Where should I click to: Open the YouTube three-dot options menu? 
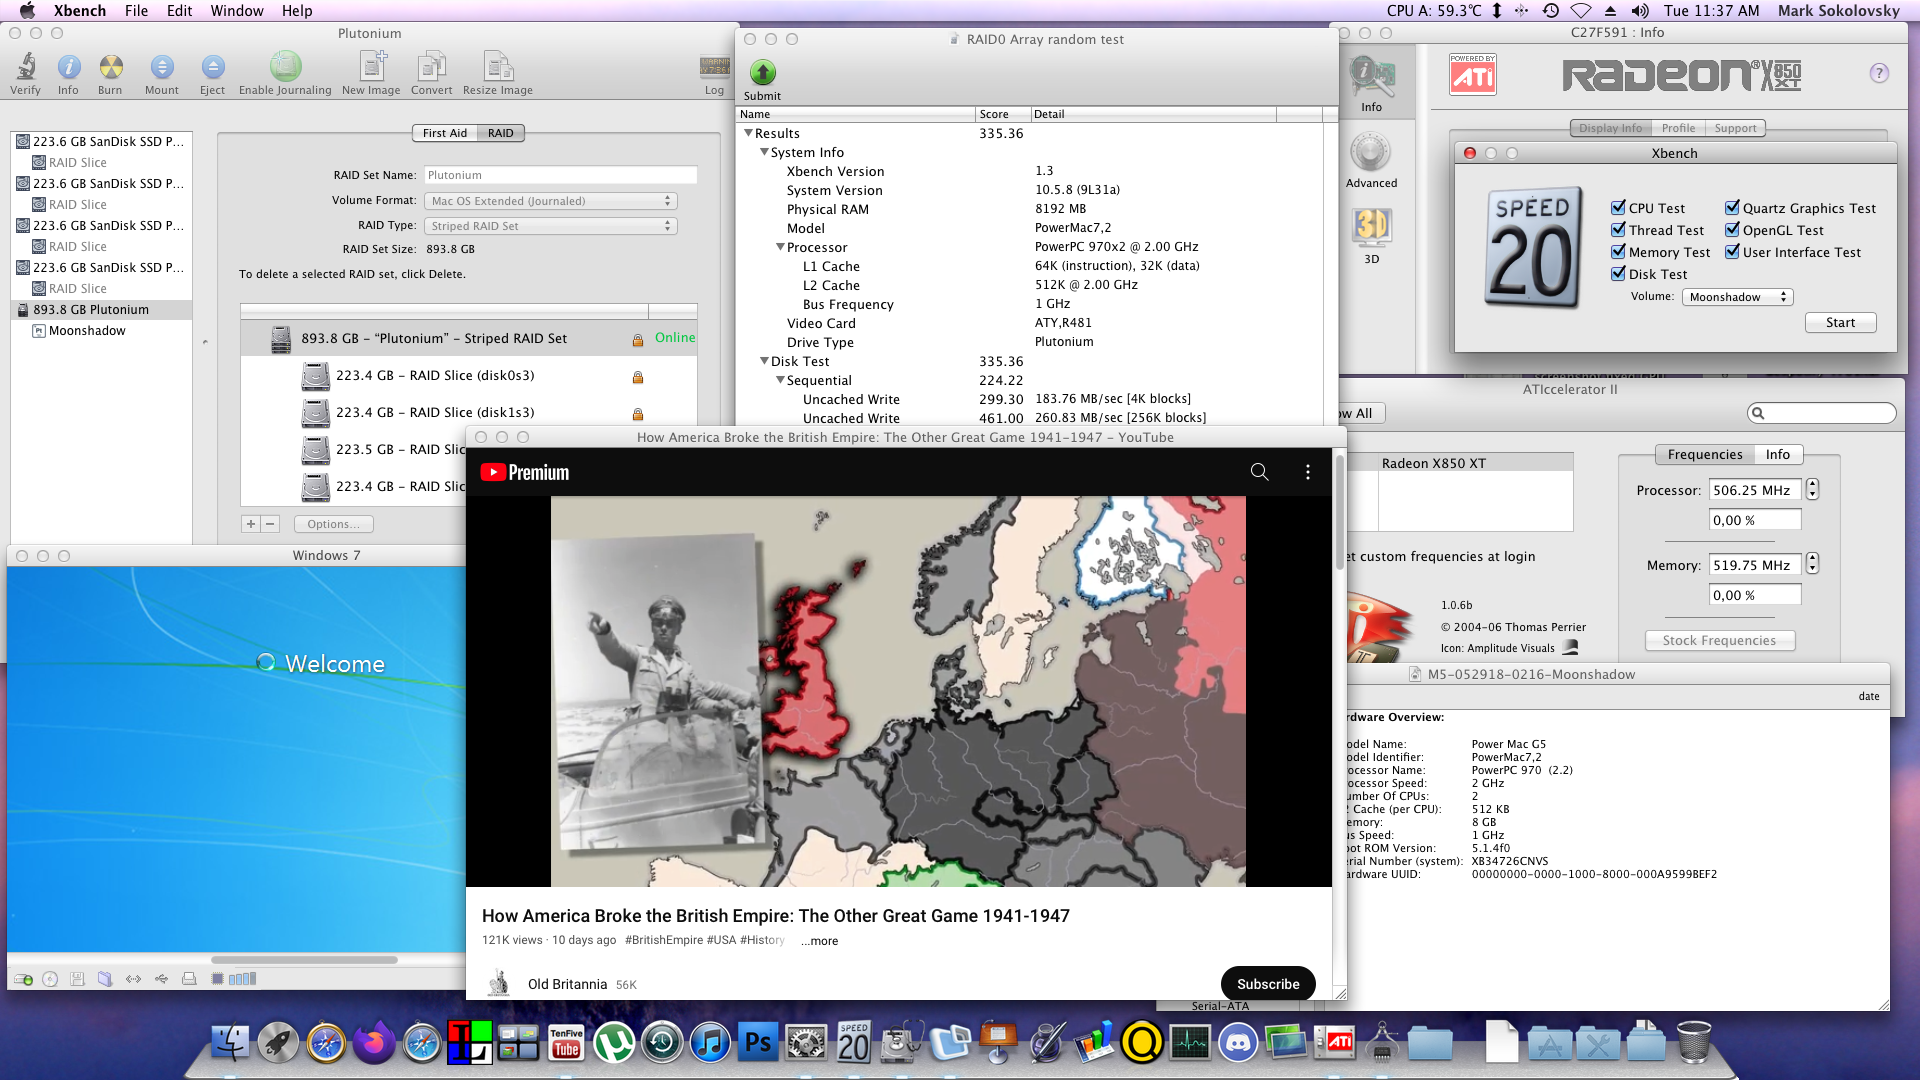(x=1307, y=472)
